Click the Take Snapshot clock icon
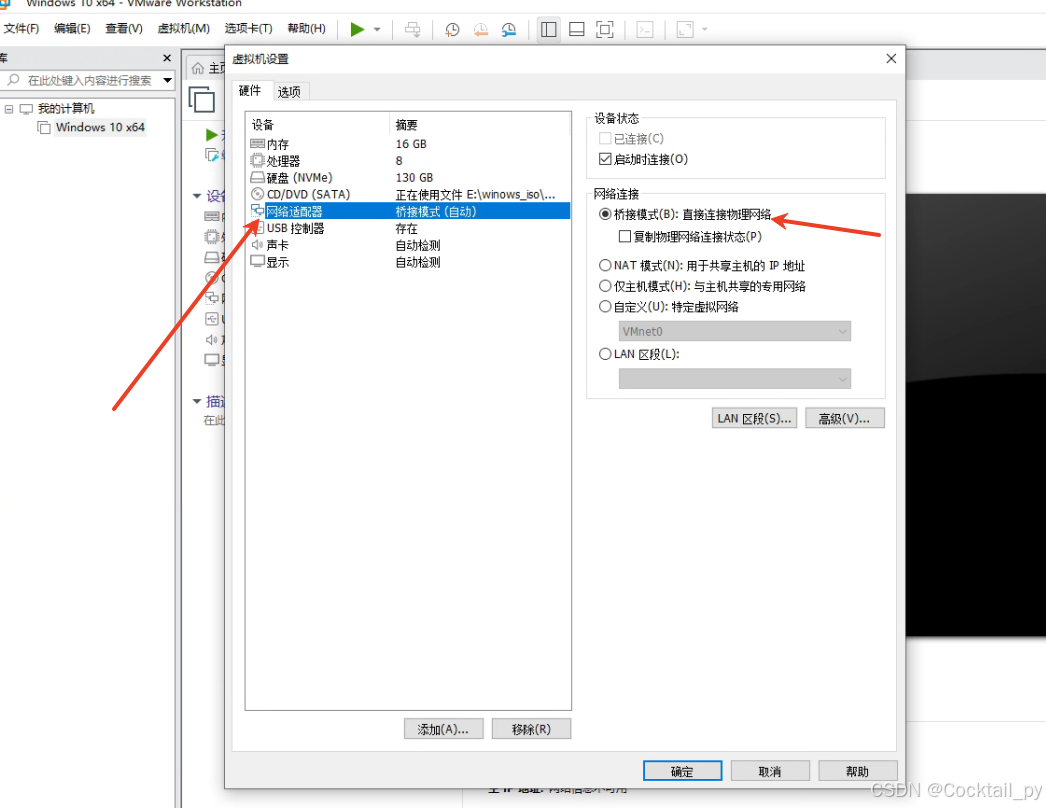Image resolution: width=1046 pixels, height=808 pixels. pos(452,29)
